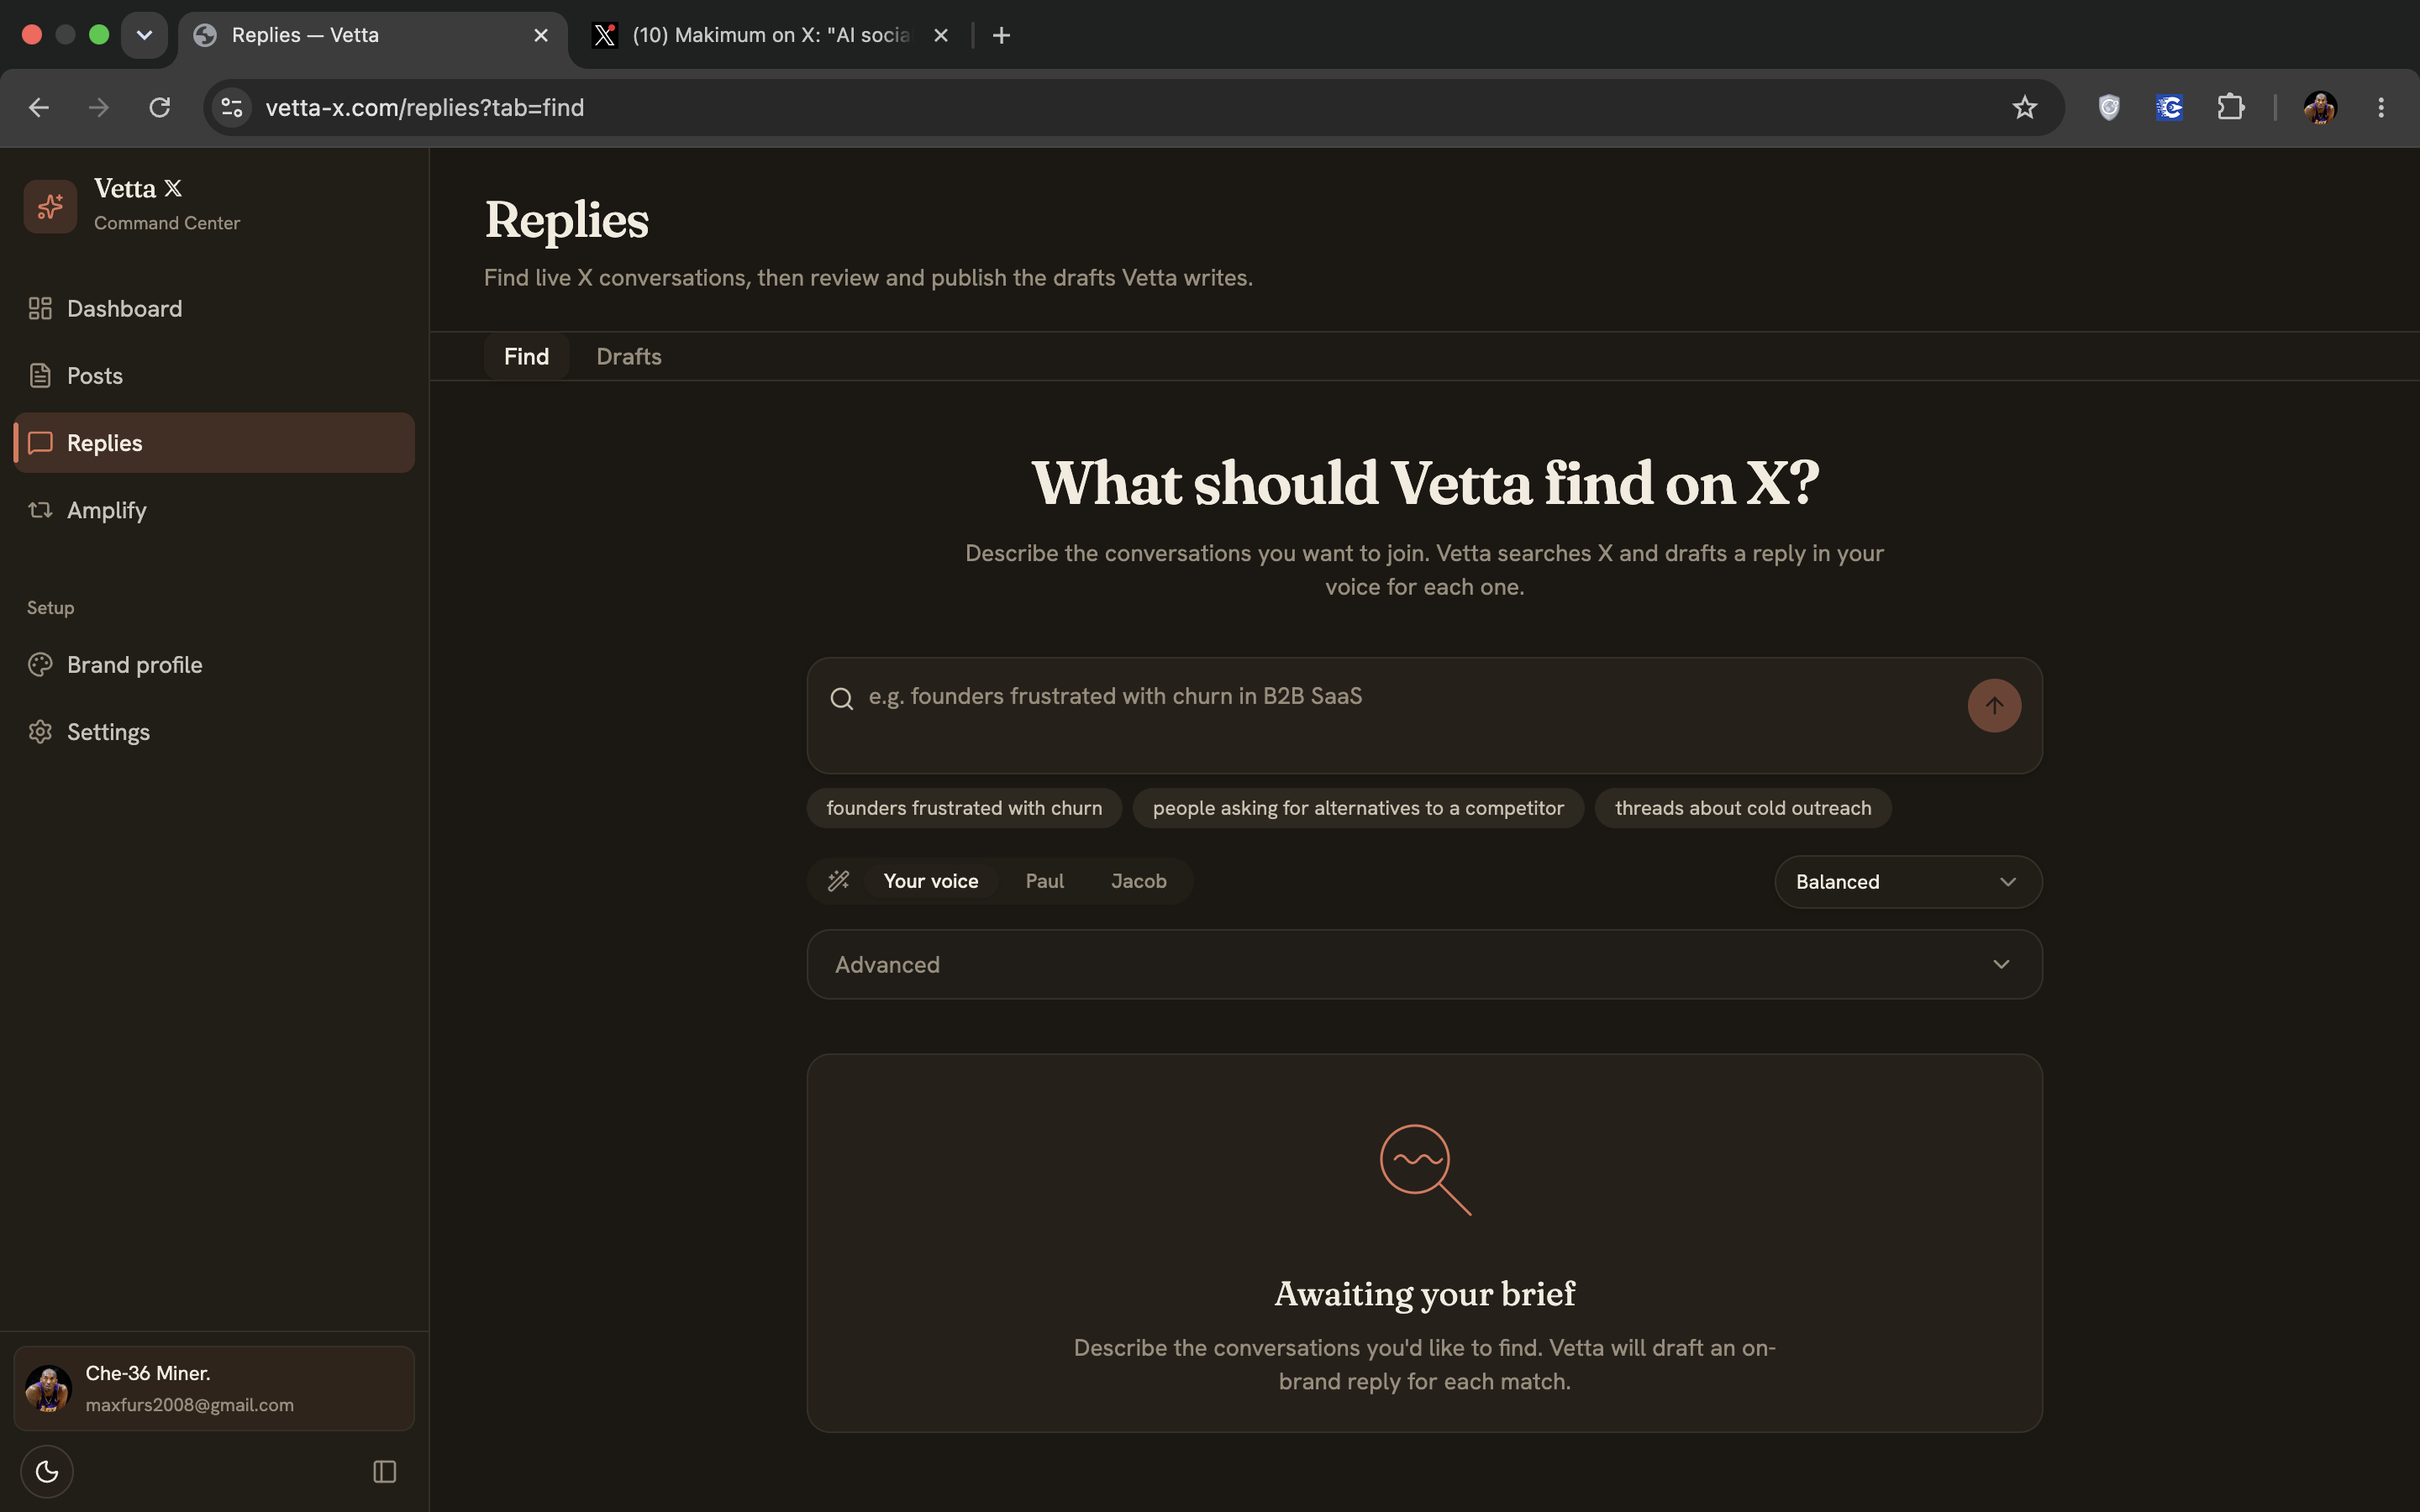The image size is (2420, 1512).
Task: Toggle dark mode moon button
Action: point(47,1471)
